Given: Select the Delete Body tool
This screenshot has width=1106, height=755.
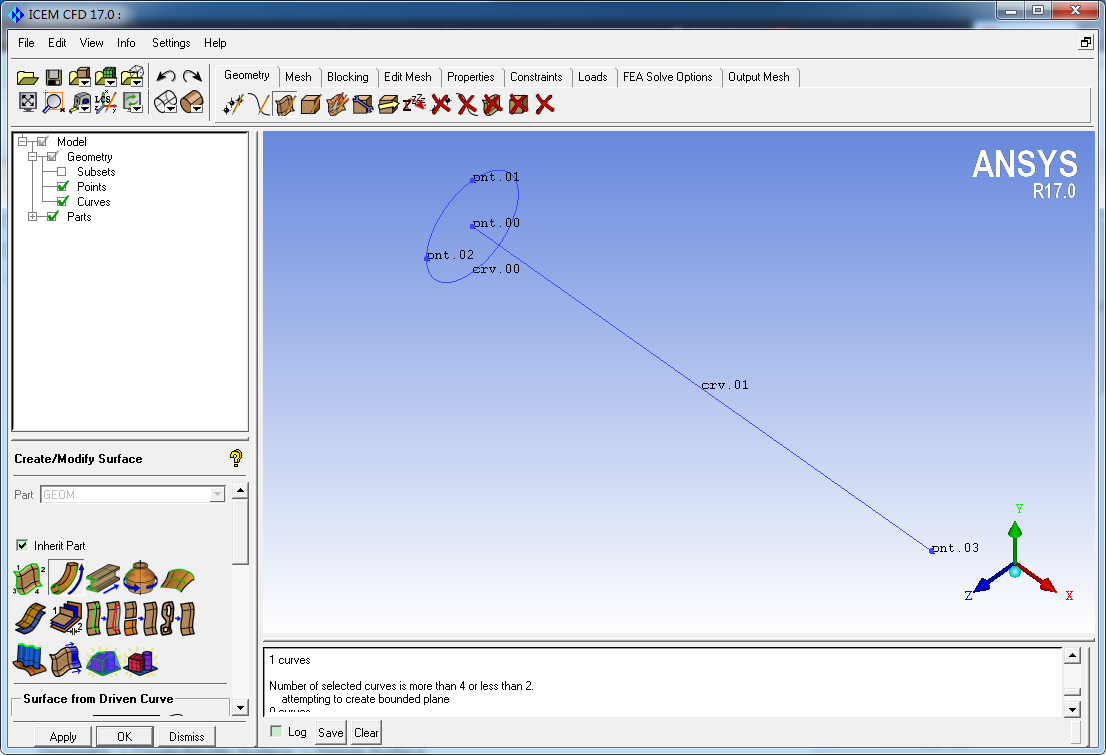Looking at the screenshot, I should tap(518, 105).
